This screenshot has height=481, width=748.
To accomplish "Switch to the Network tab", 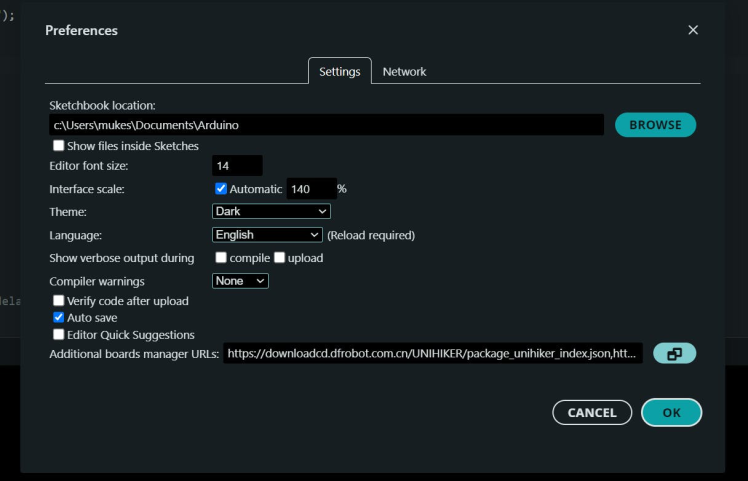I will click(x=404, y=72).
